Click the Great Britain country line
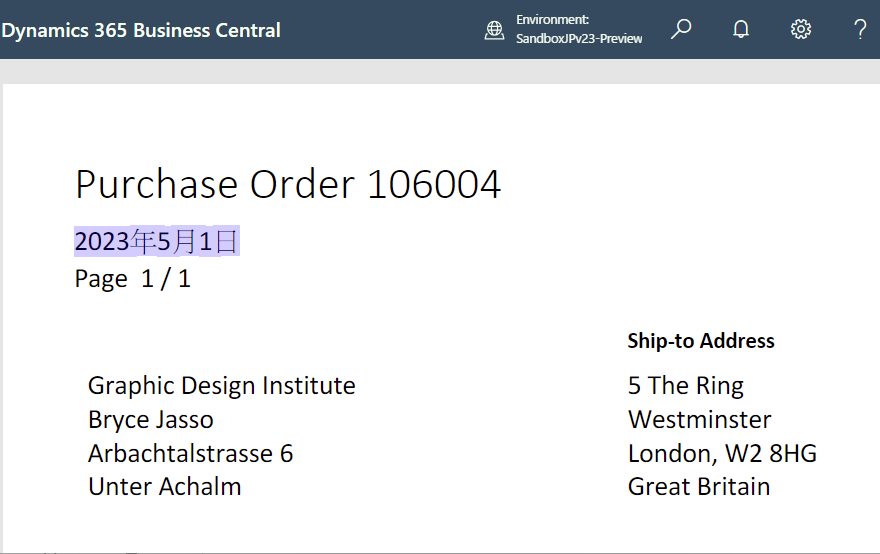 (699, 487)
